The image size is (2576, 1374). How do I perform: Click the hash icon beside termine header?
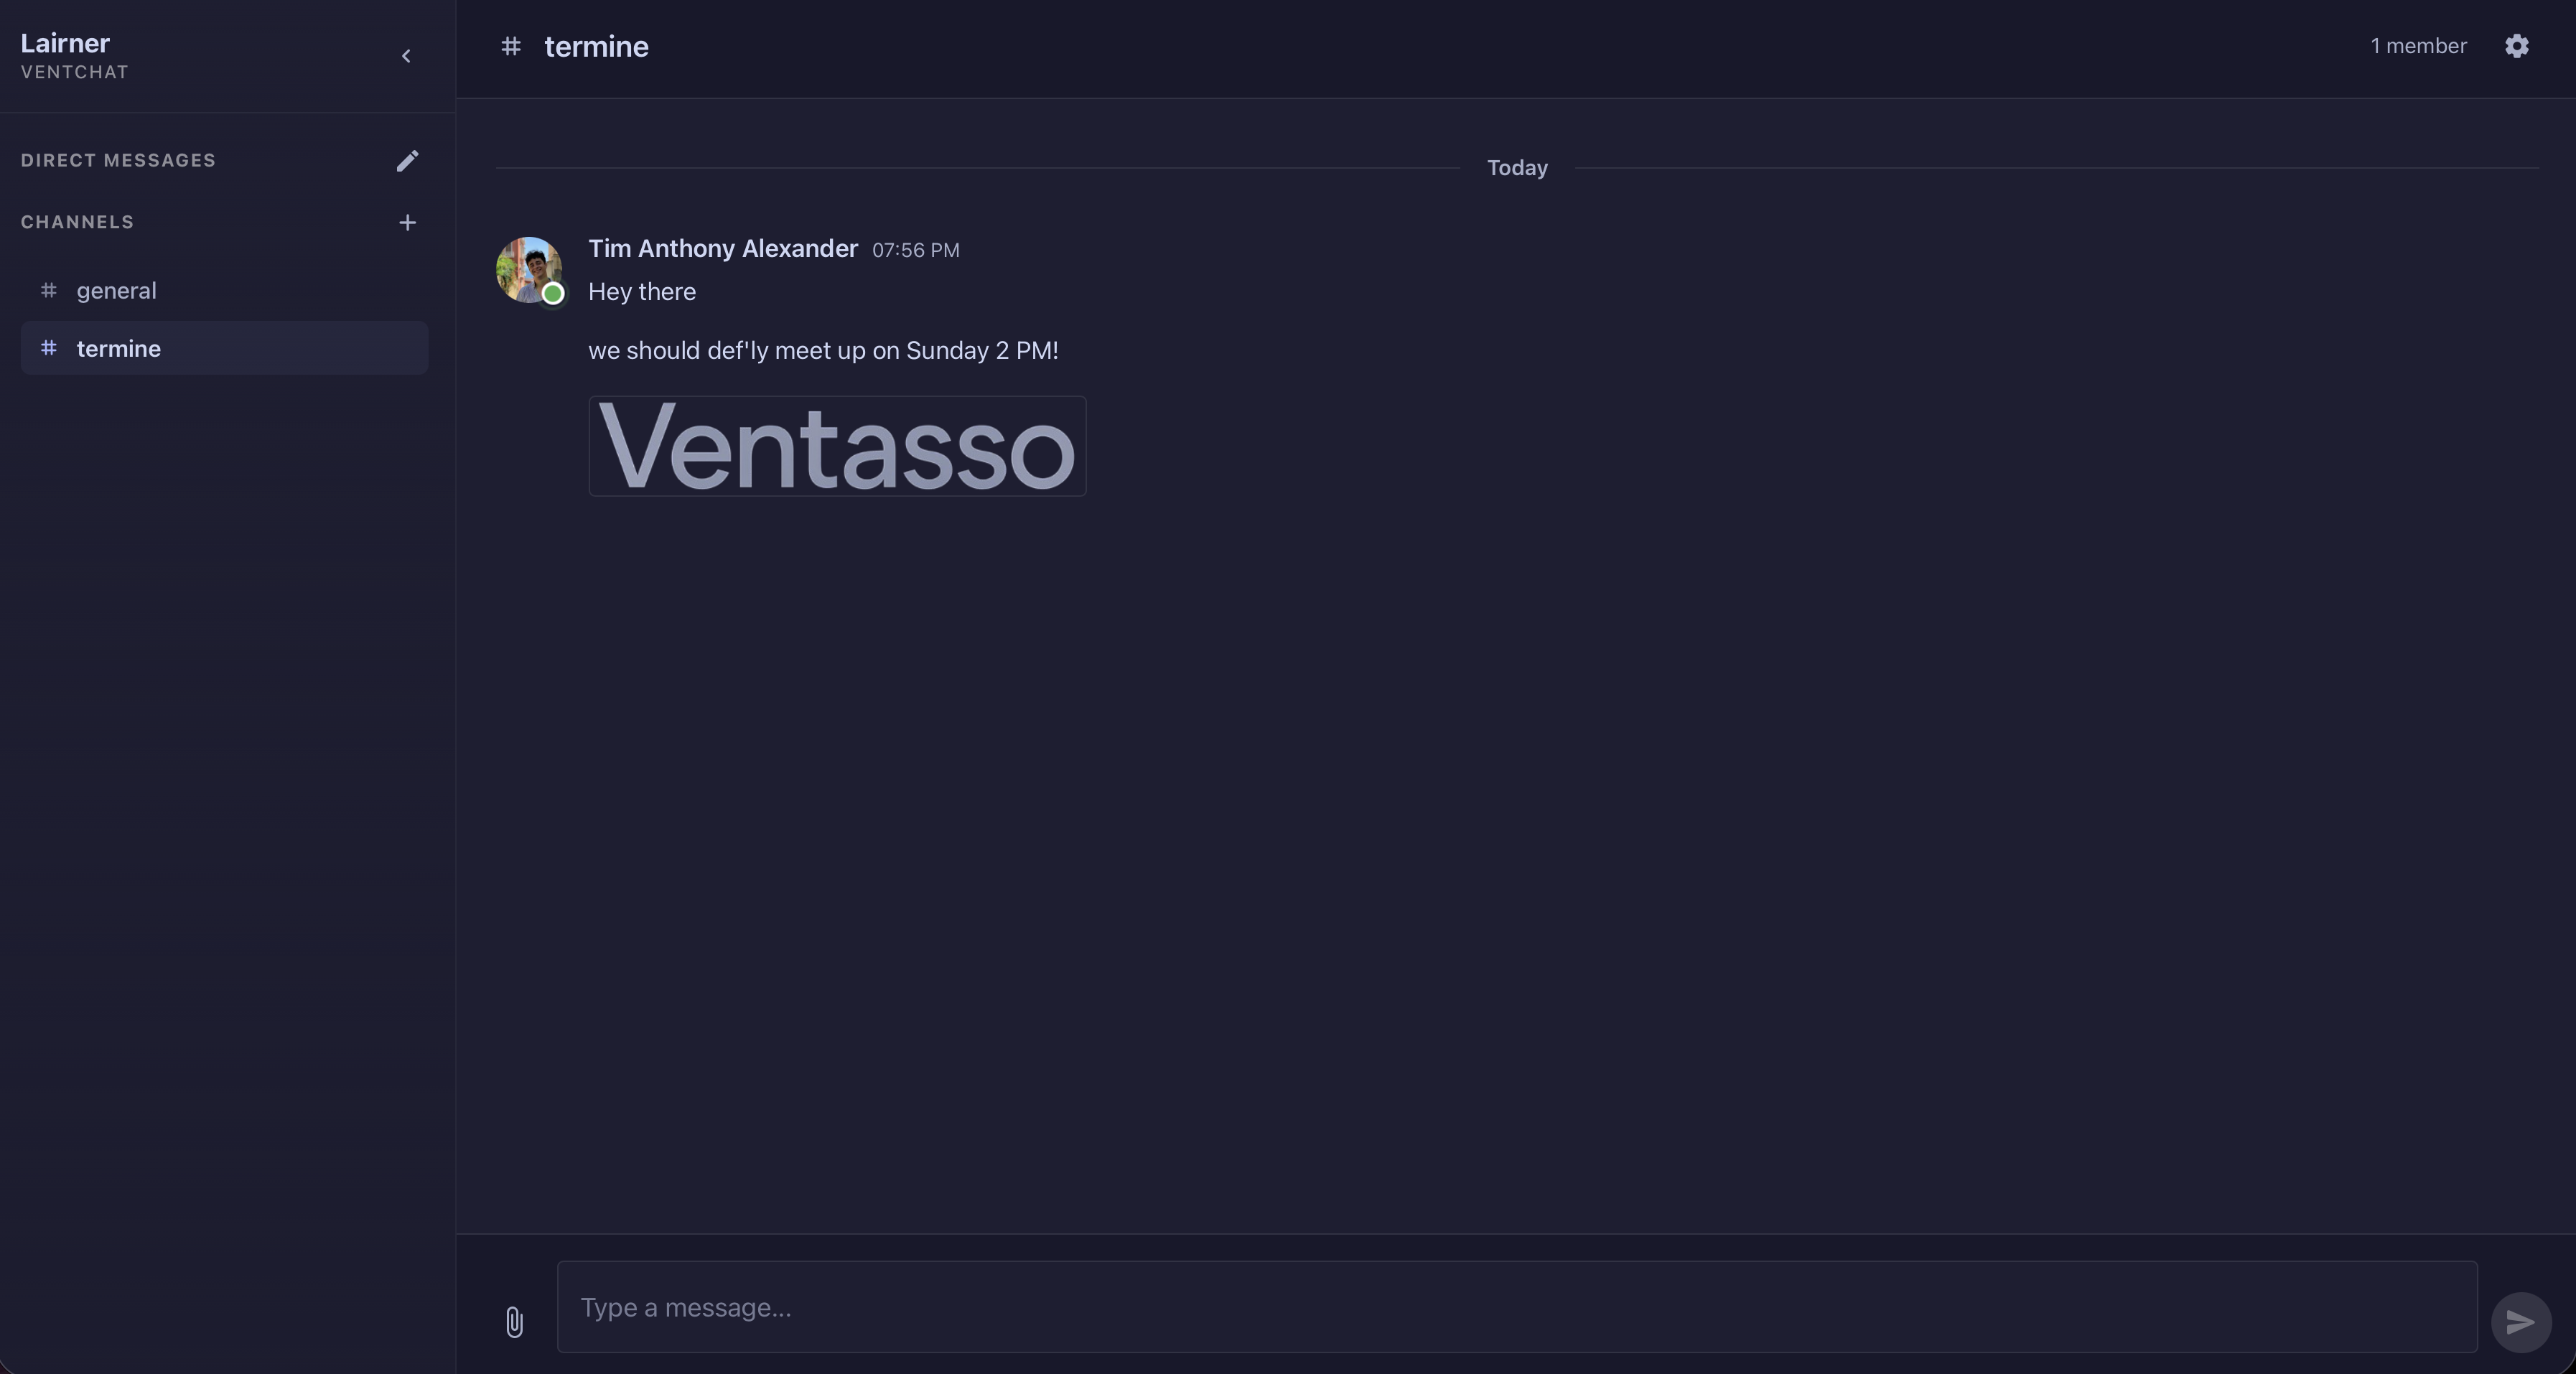511,46
